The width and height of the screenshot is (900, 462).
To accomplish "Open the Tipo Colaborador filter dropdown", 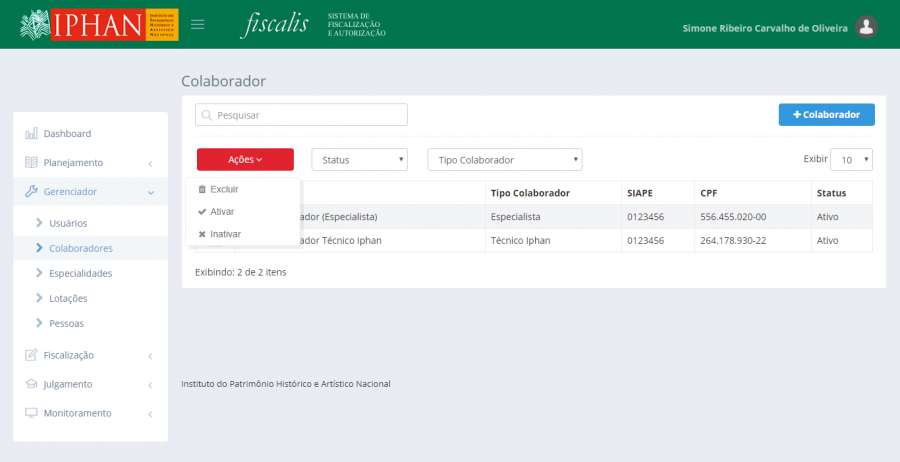I will [x=504, y=160].
